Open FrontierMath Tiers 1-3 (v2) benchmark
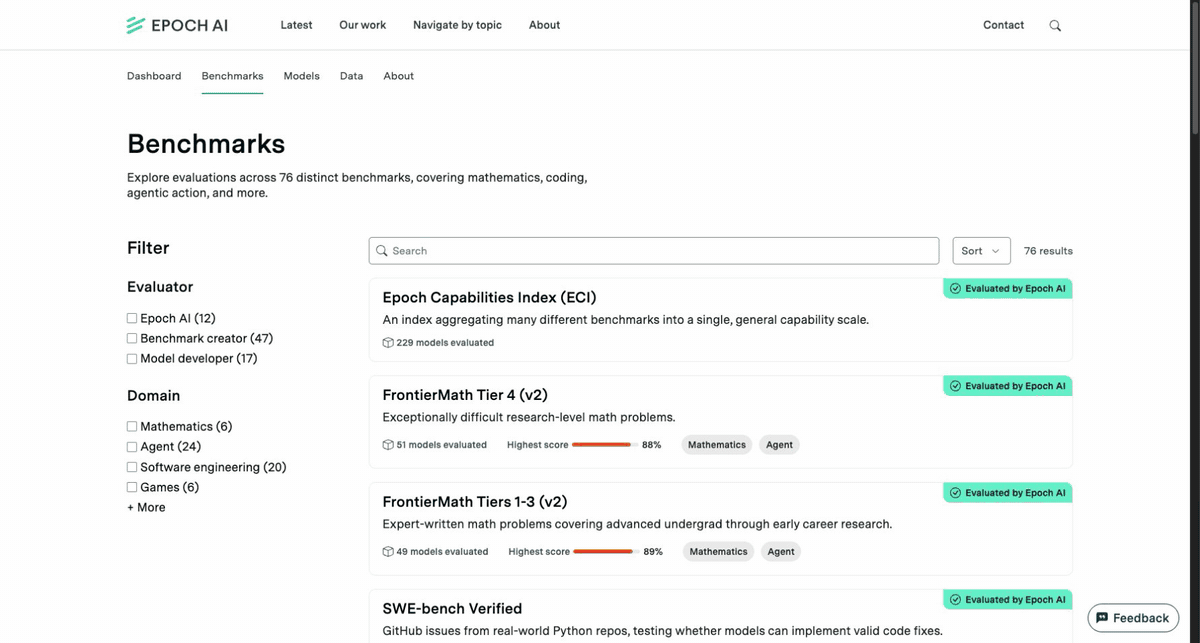The height and width of the screenshot is (643, 1200). coord(475,502)
